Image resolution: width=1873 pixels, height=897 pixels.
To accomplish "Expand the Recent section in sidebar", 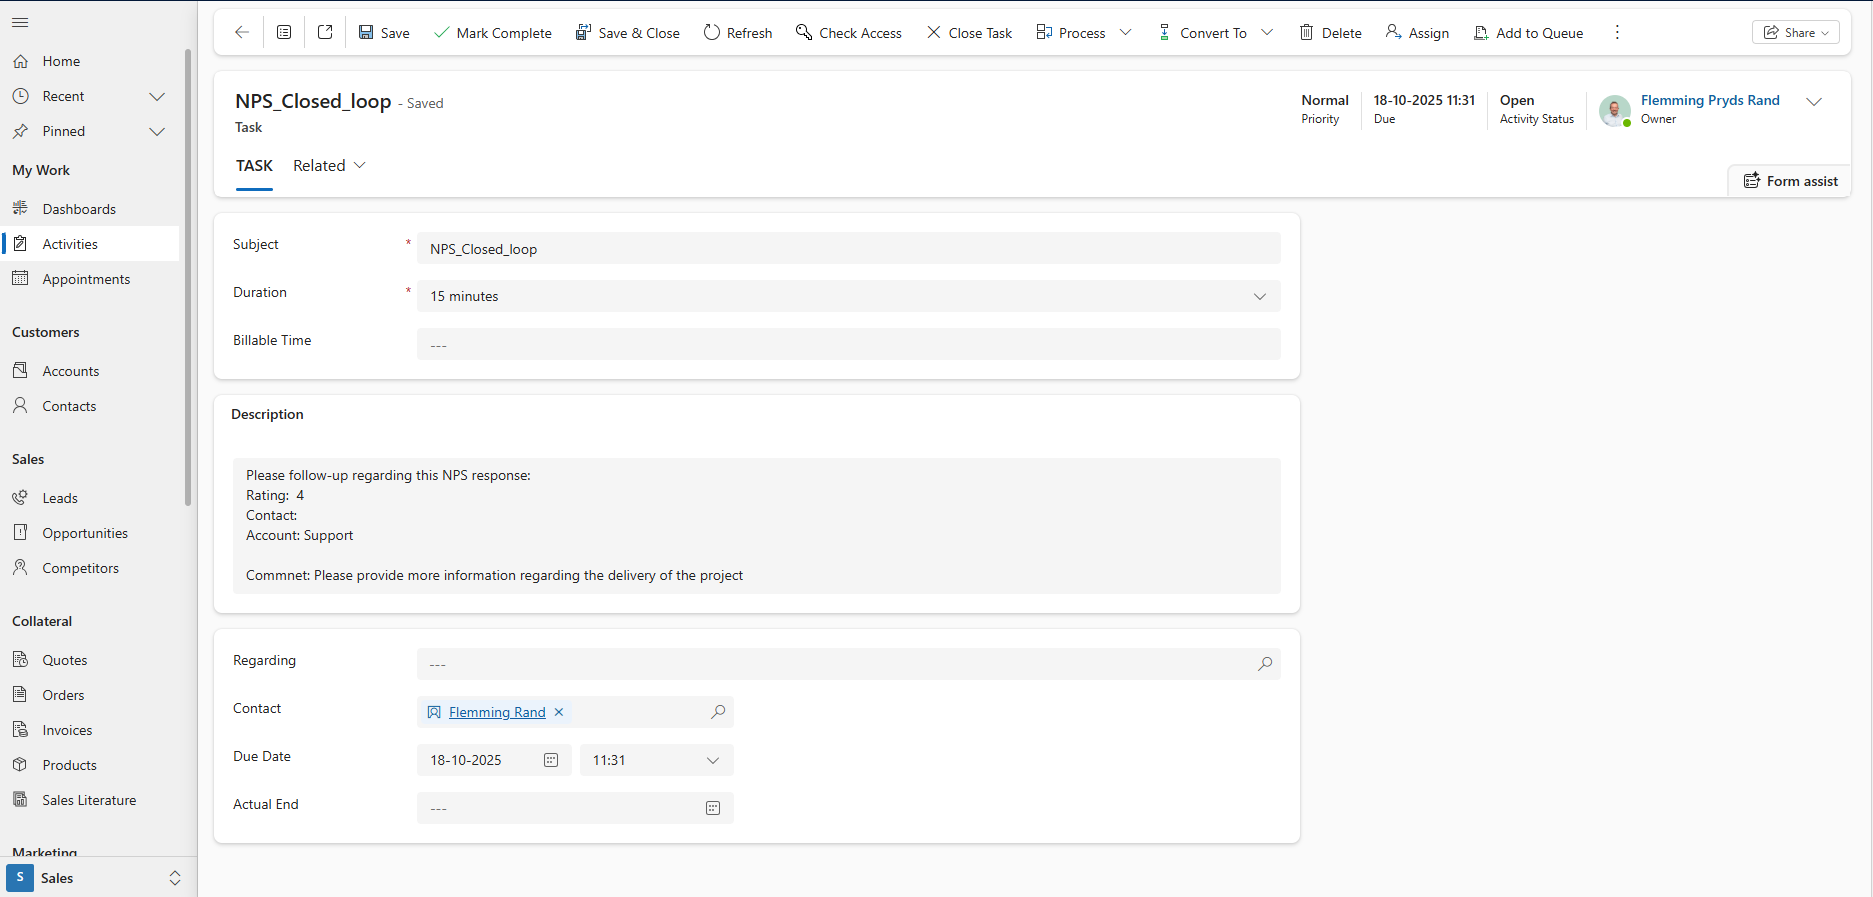I will click(157, 96).
